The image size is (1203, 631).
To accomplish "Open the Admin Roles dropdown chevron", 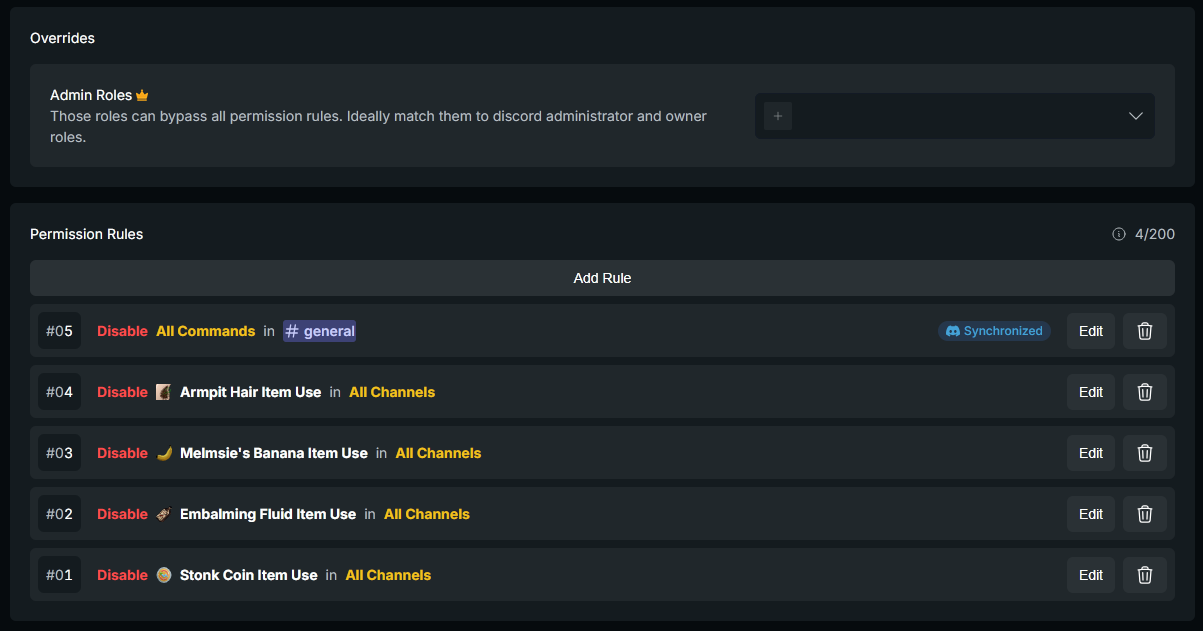I will (1136, 116).
